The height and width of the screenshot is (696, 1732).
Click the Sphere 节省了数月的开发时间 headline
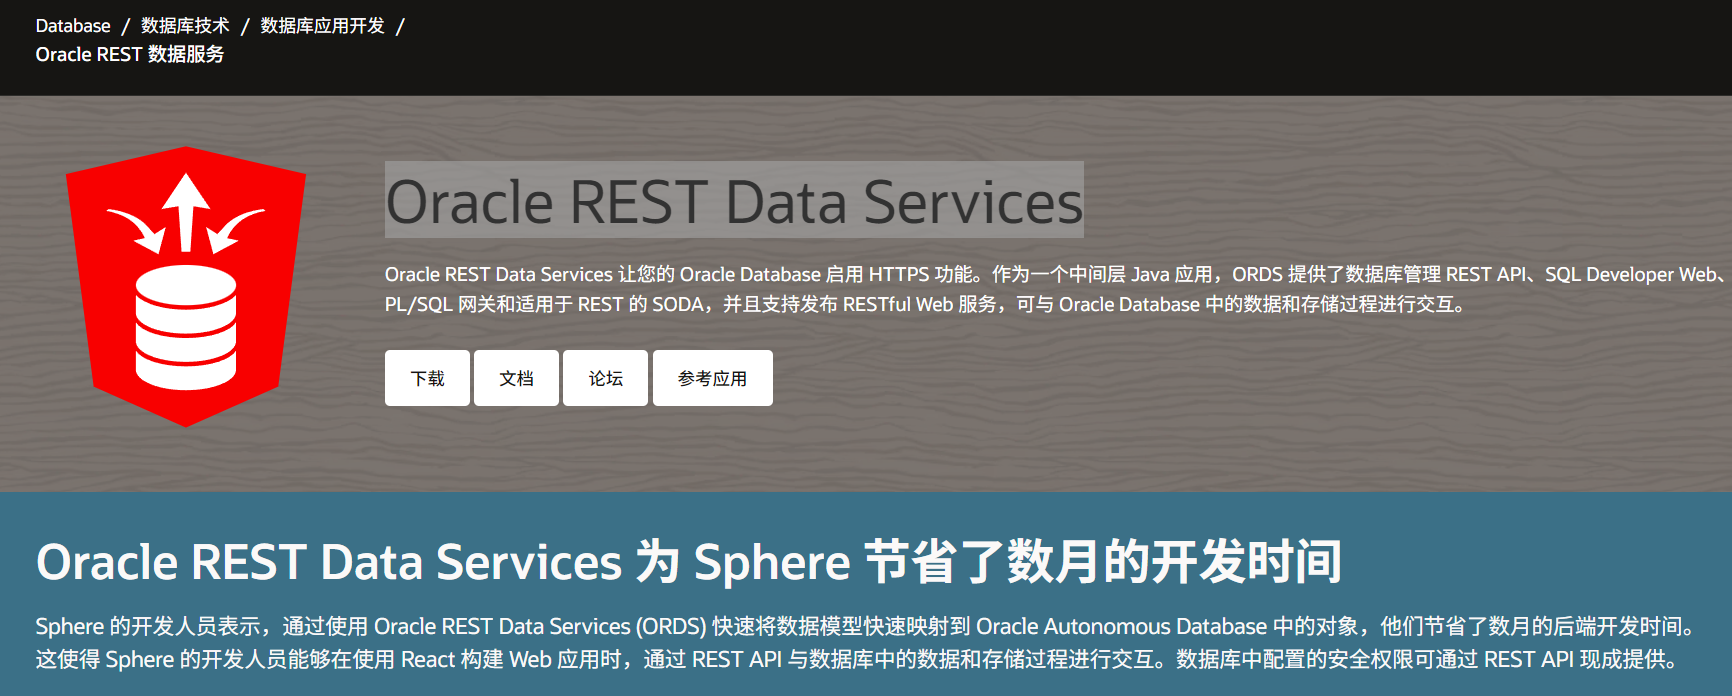click(x=689, y=561)
